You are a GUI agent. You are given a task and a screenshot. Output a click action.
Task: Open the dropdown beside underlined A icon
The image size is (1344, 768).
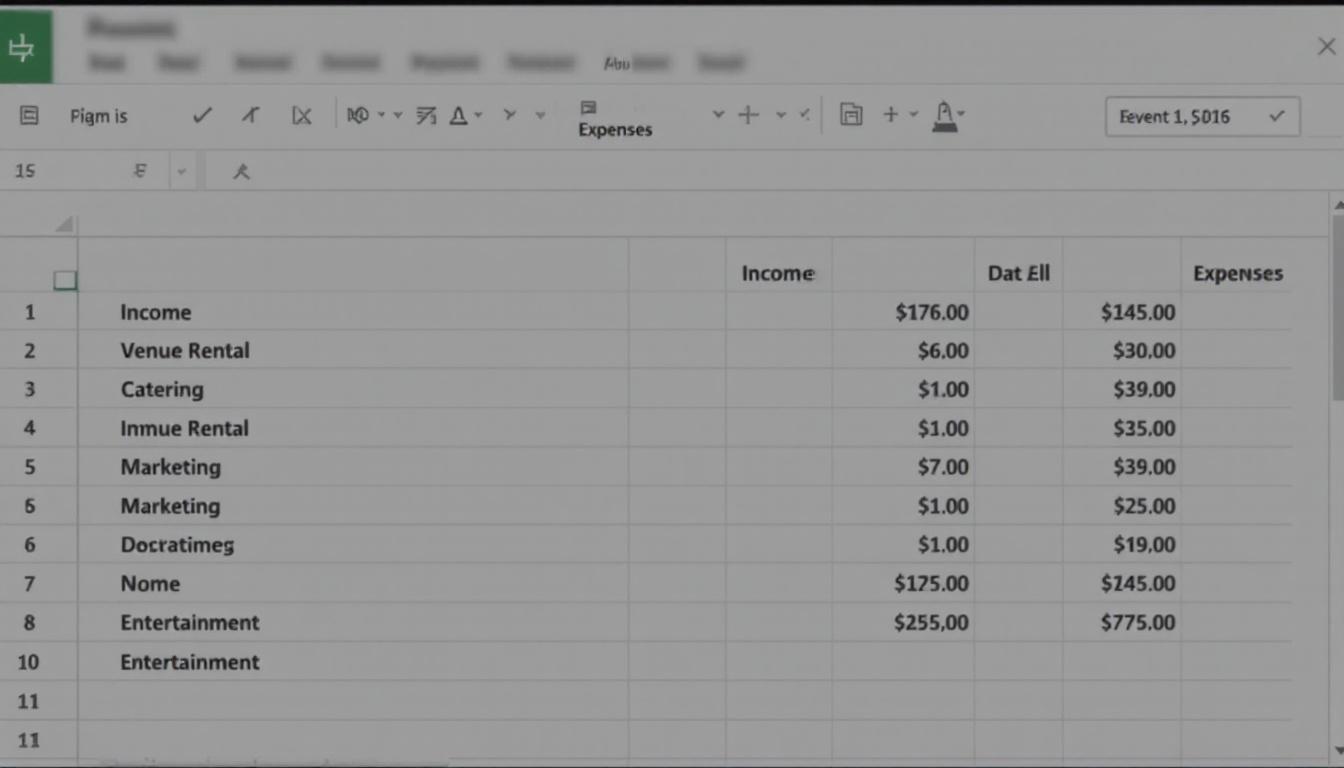tap(478, 116)
